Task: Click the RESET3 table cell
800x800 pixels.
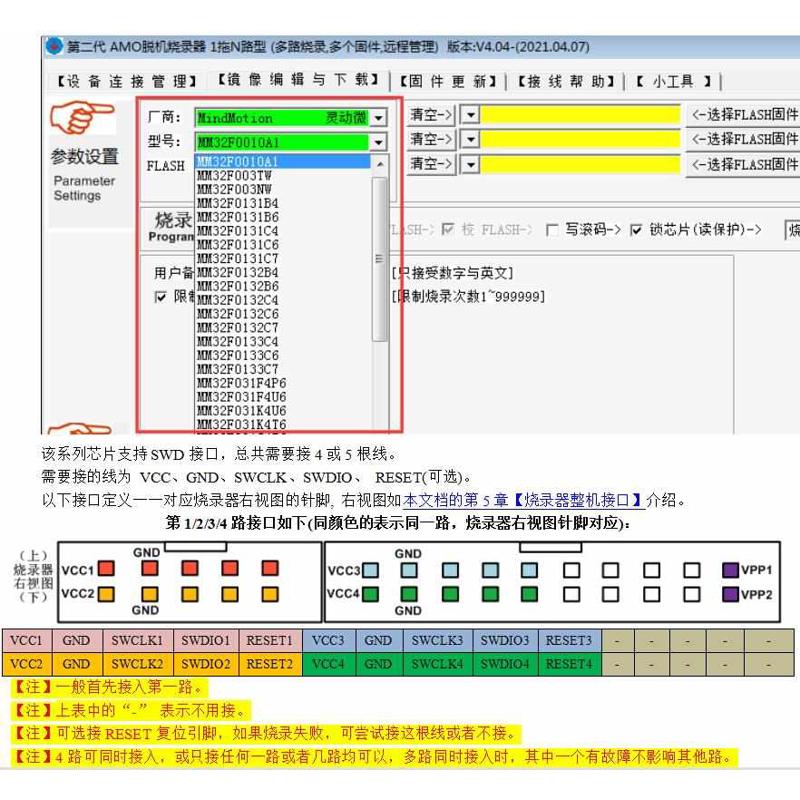Action: [569, 640]
